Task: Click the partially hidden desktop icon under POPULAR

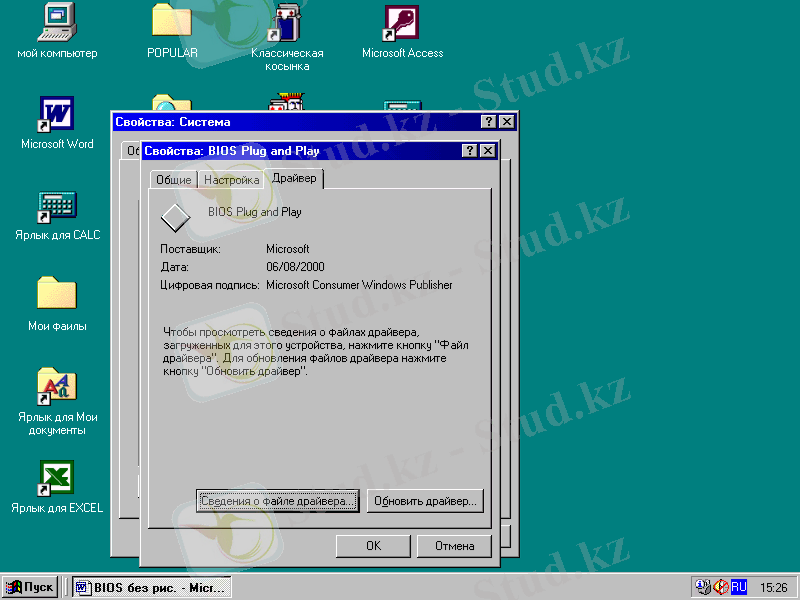Action: tap(171, 102)
